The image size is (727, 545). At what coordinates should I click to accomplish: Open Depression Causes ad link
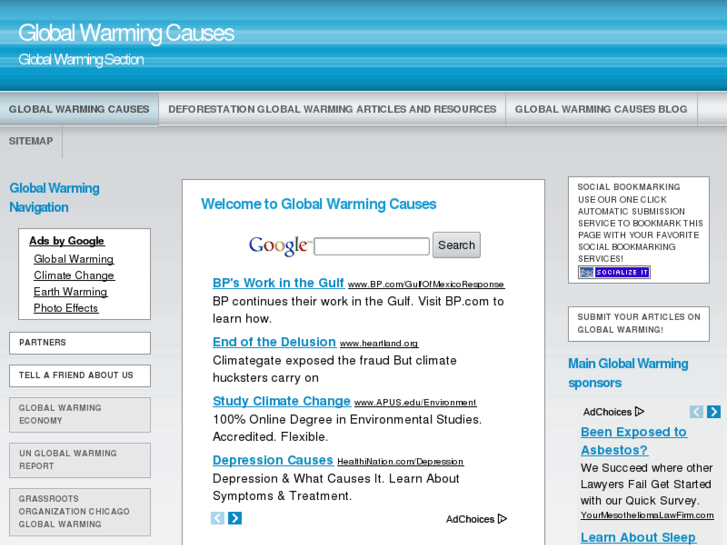point(273,460)
